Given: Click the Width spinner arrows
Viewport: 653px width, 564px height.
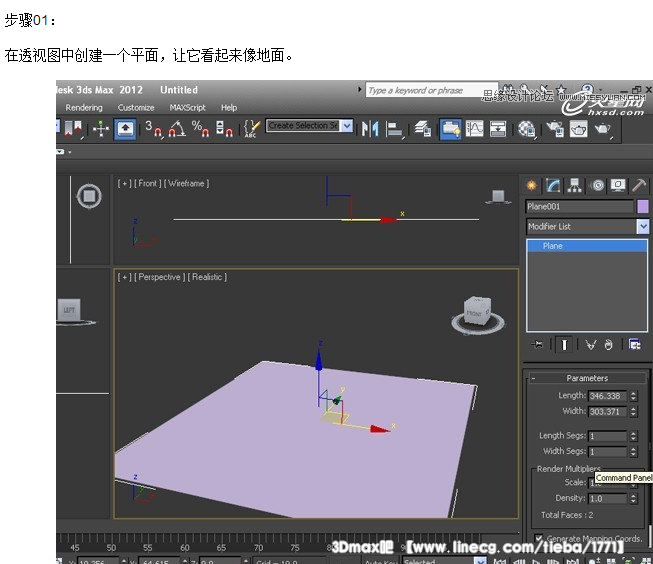Looking at the screenshot, I should [x=633, y=412].
